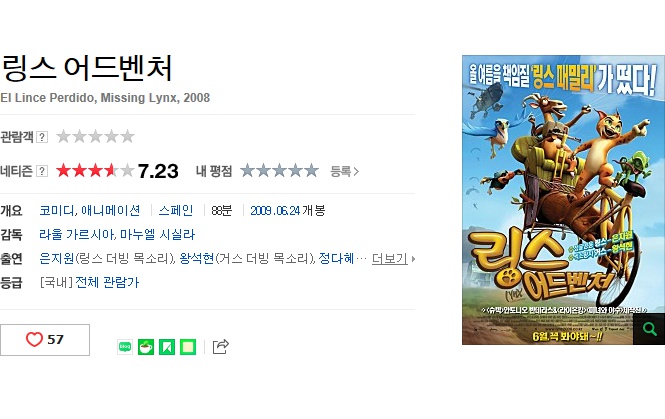This screenshot has height=419, width=665.
Task: Open the 전체 관람가 rating link
Action: tap(107, 282)
